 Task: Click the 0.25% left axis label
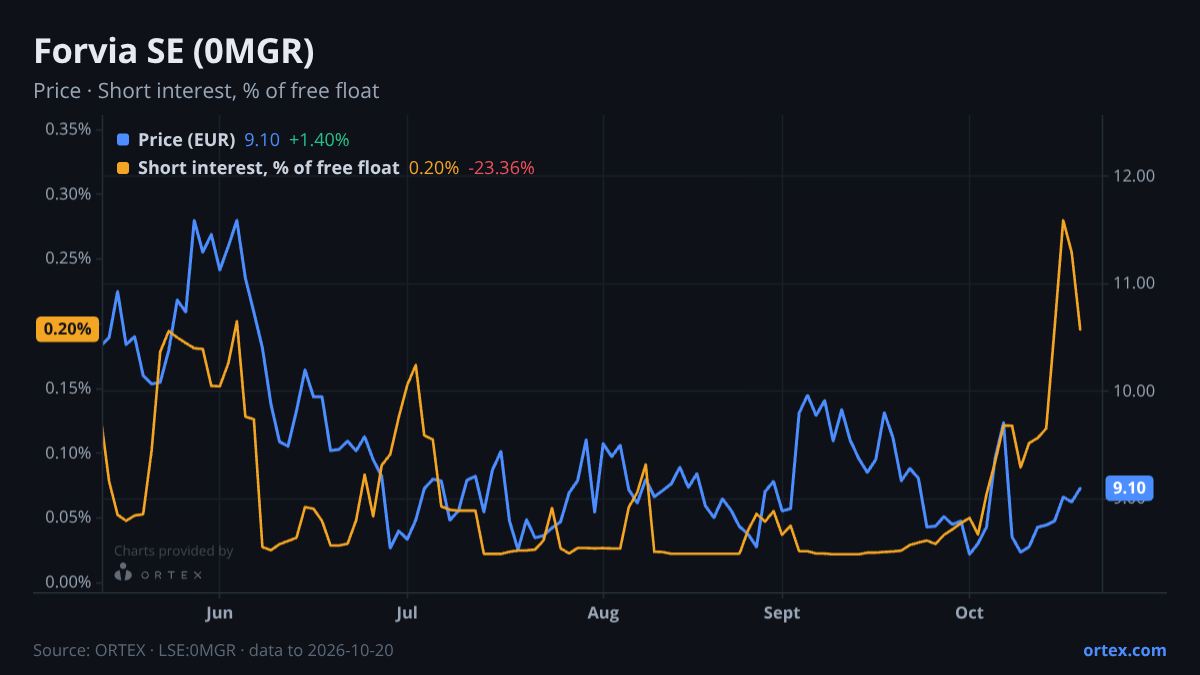(x=68, y=258)
